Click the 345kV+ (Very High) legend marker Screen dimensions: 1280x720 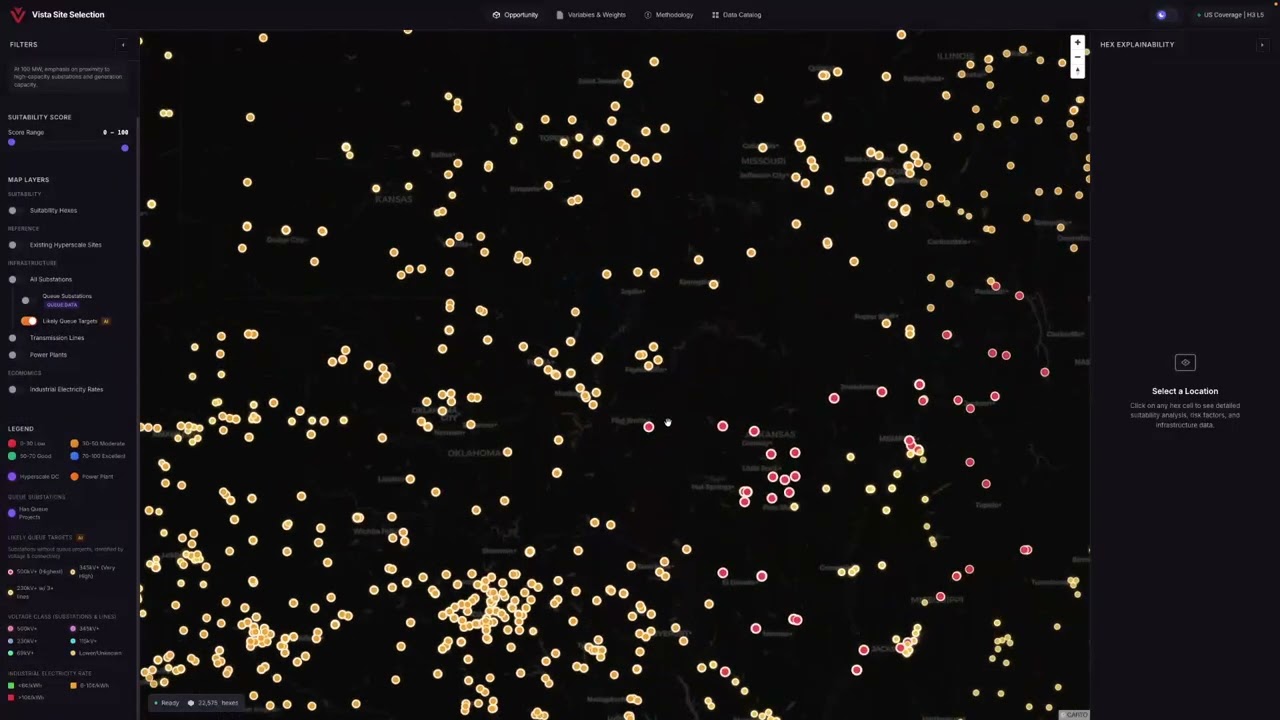73,572
